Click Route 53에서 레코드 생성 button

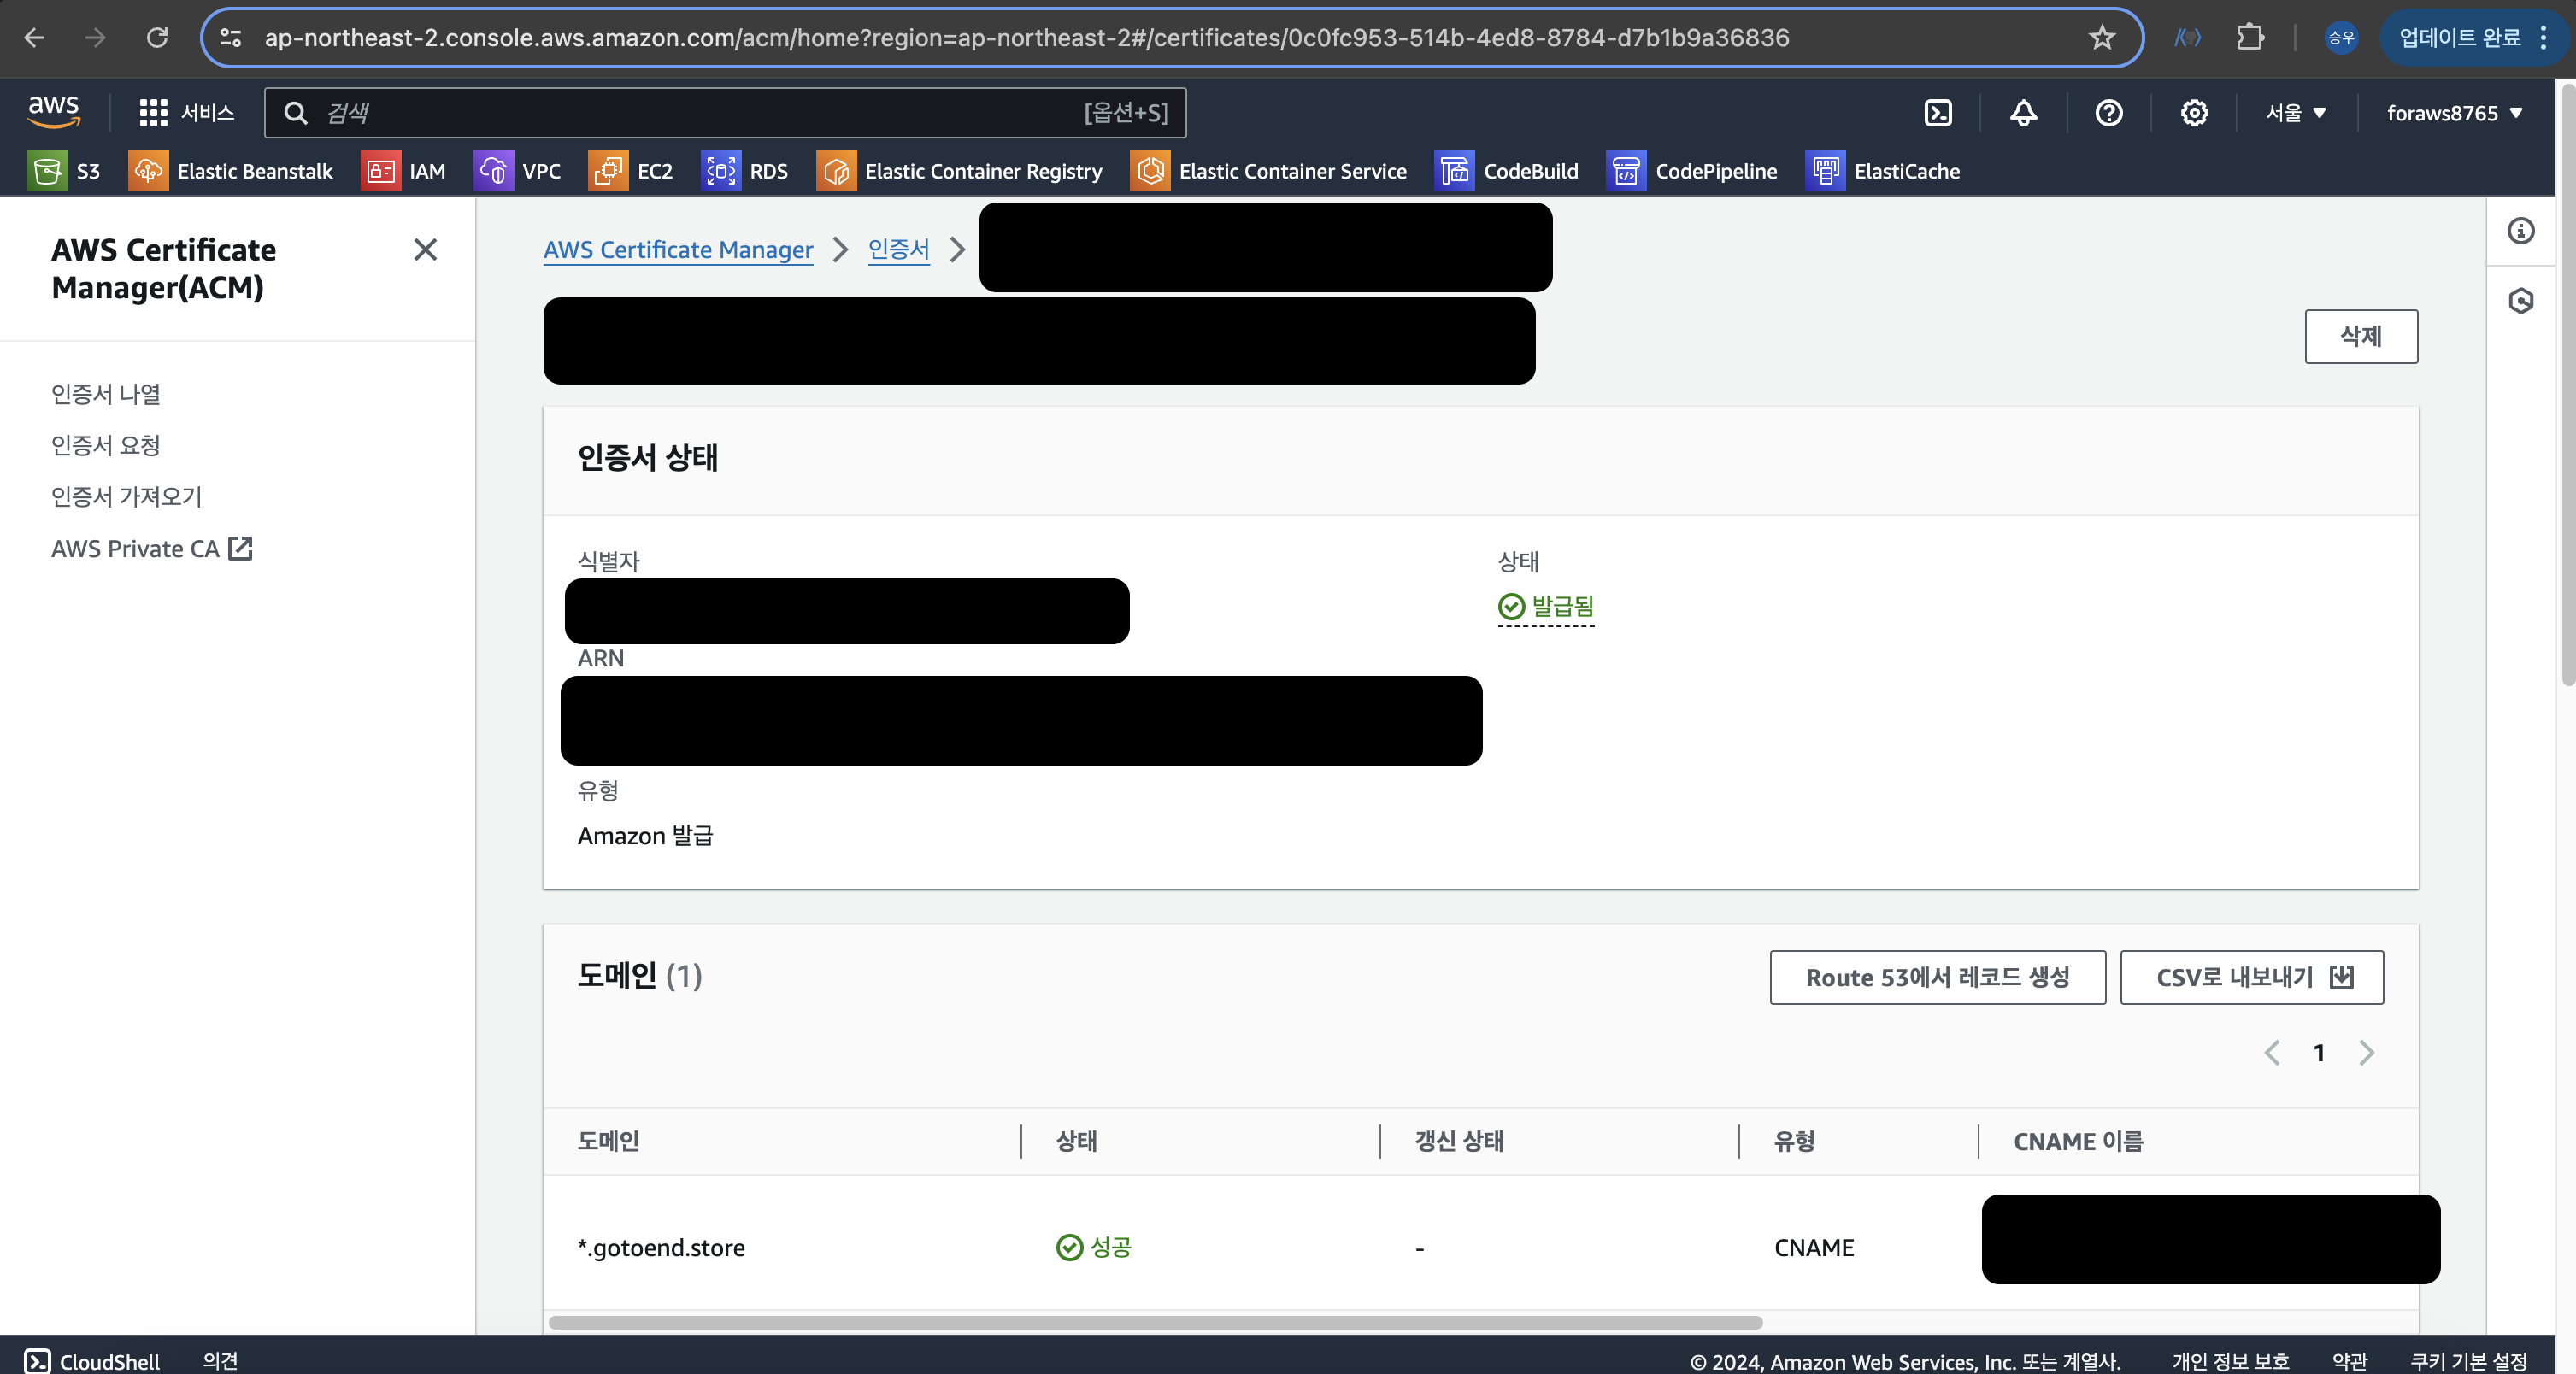[1937, 977]
